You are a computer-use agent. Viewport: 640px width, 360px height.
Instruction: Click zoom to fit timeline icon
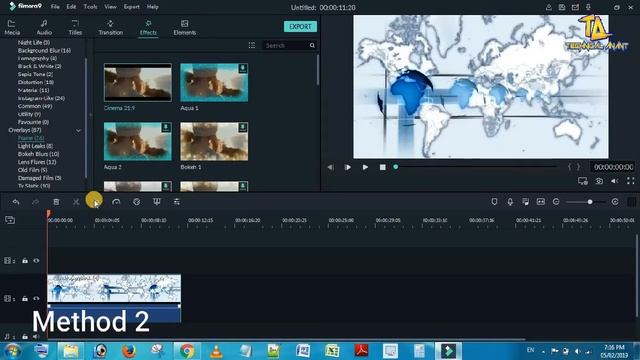pos(541,202)
